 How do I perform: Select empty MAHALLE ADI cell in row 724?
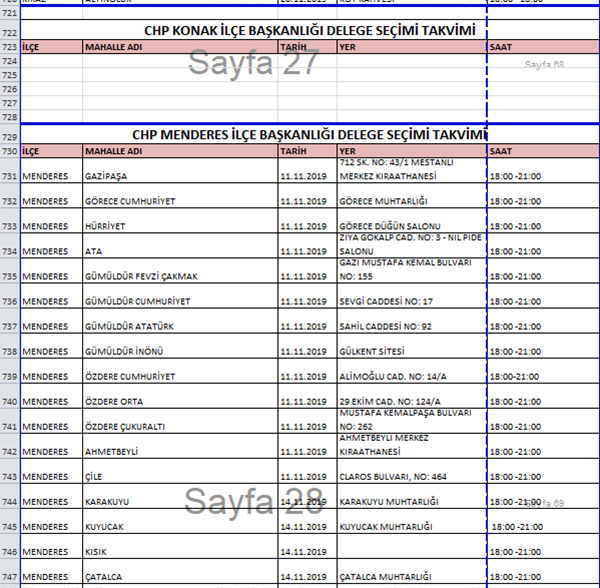pyautogui.click(x=180, y=61)
